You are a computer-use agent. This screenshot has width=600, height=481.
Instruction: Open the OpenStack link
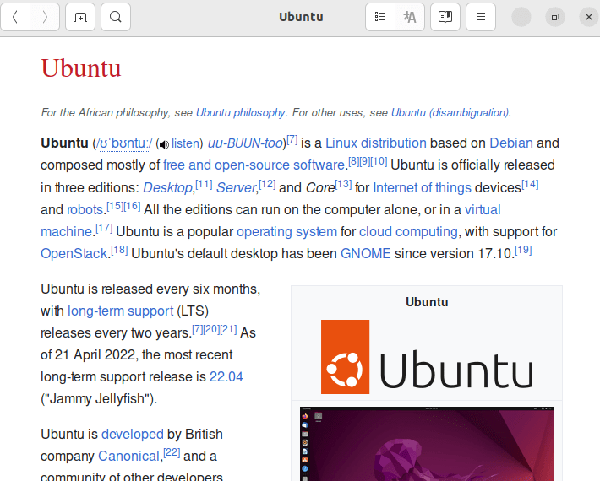point(74,254)
